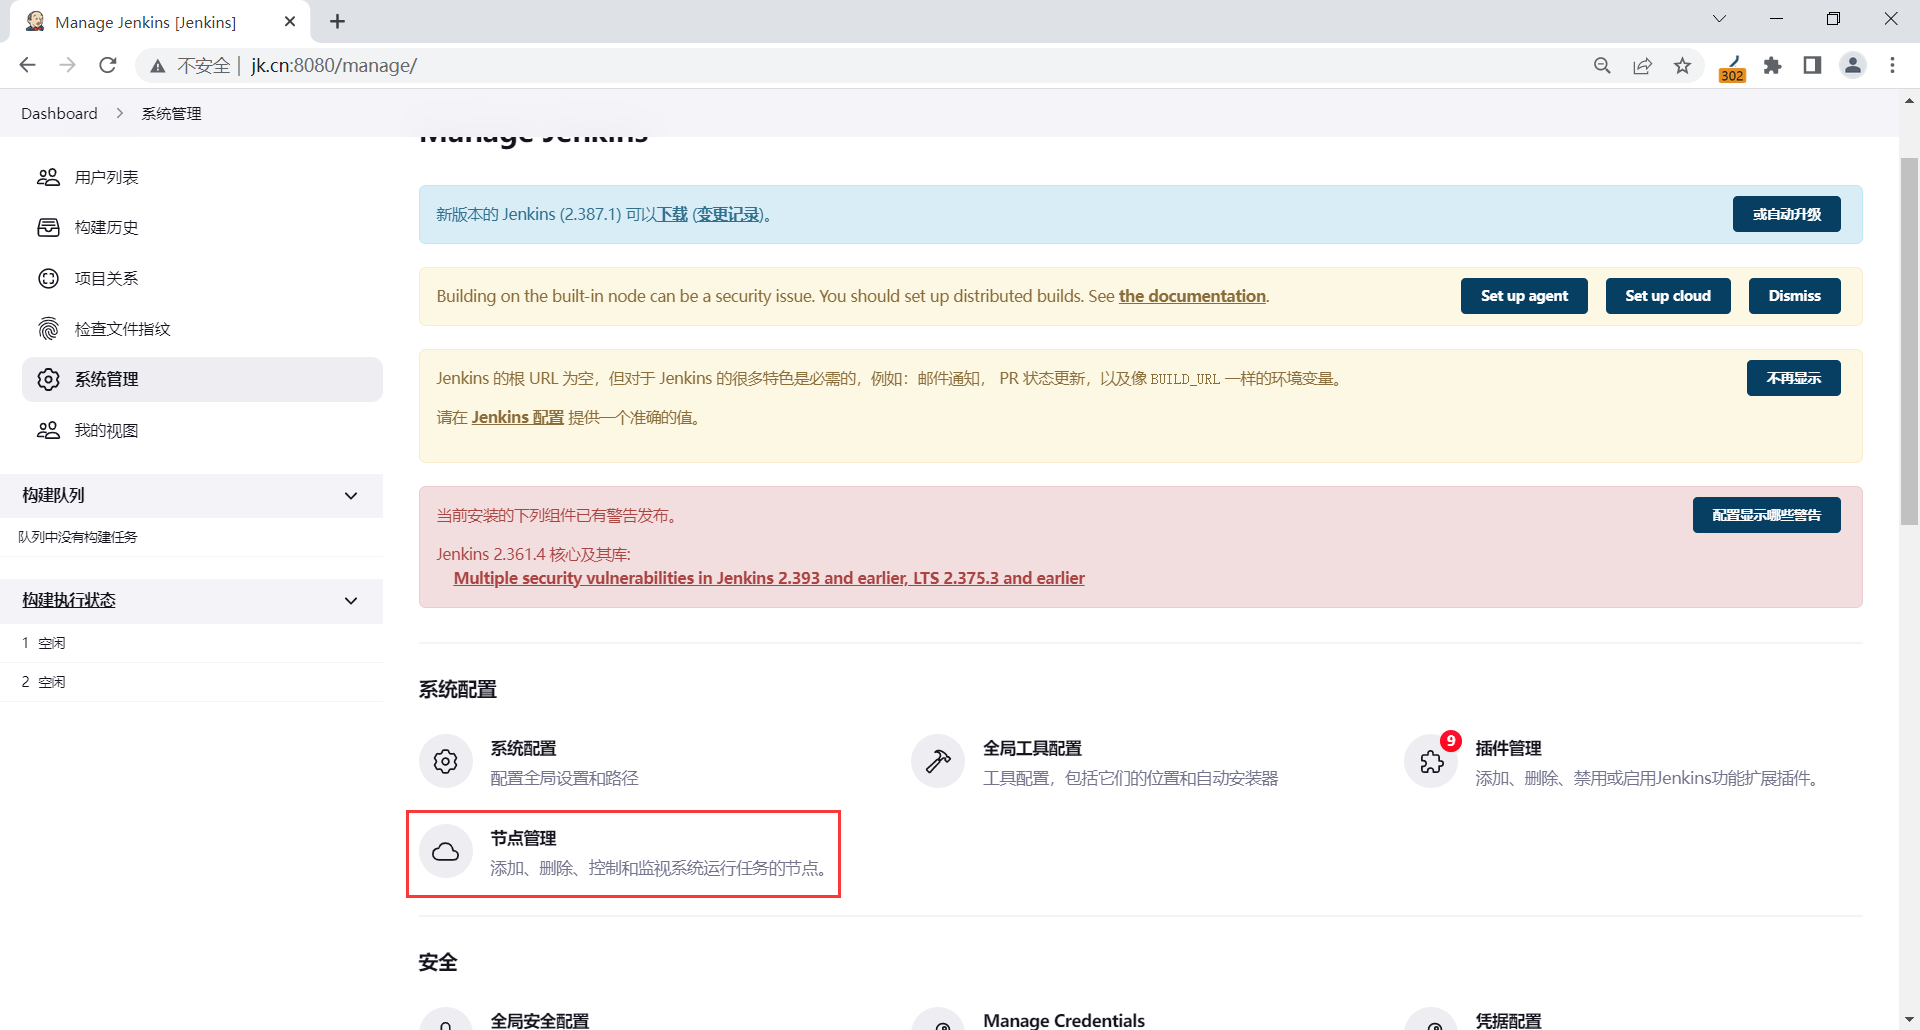
Task: Switch to the Manage Jenkins browser tab
Action: click(x=160, y=22)
